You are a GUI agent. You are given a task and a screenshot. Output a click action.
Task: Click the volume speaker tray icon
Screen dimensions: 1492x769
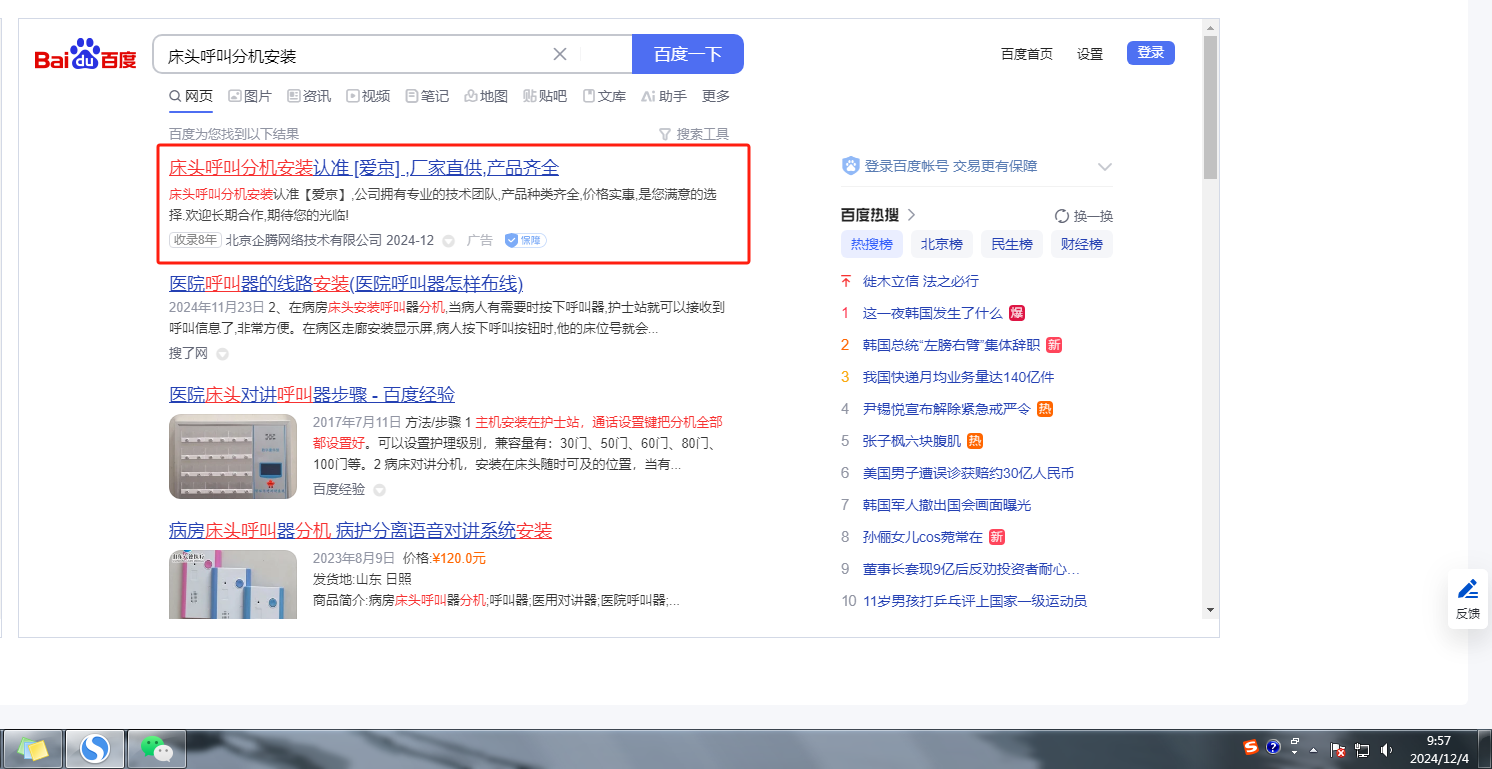1387,749
